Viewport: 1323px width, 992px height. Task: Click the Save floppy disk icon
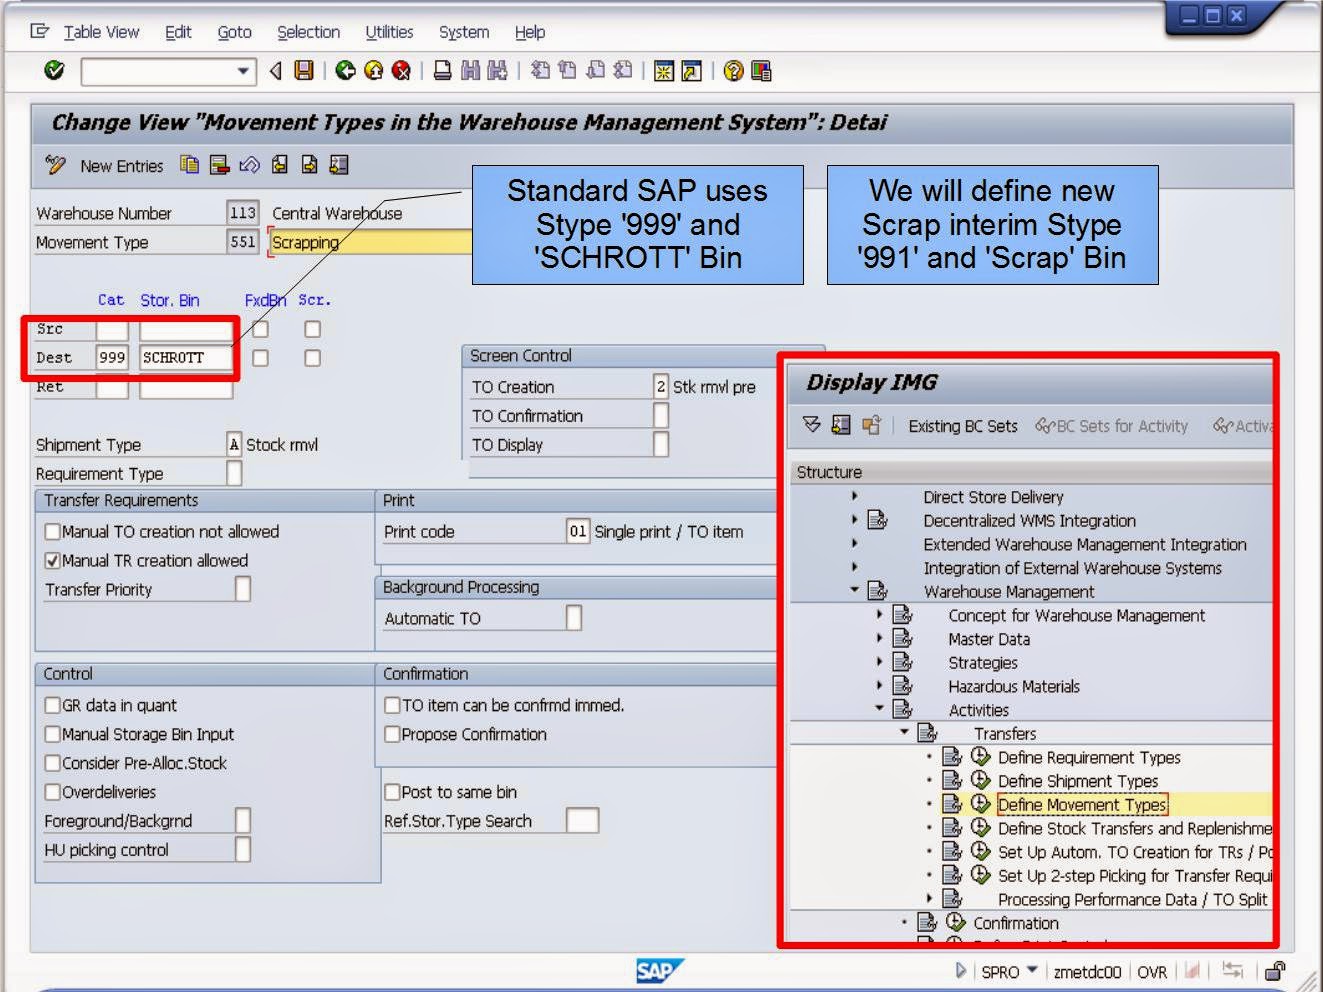tap(304, 70)
